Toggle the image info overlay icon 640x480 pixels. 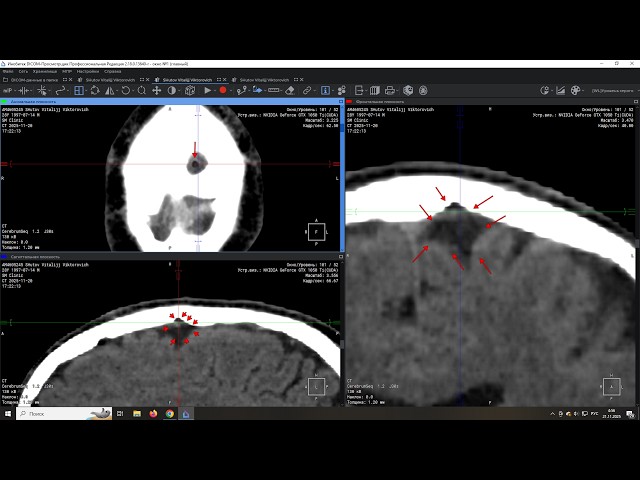pyautogui.click(x=325, y=91)
